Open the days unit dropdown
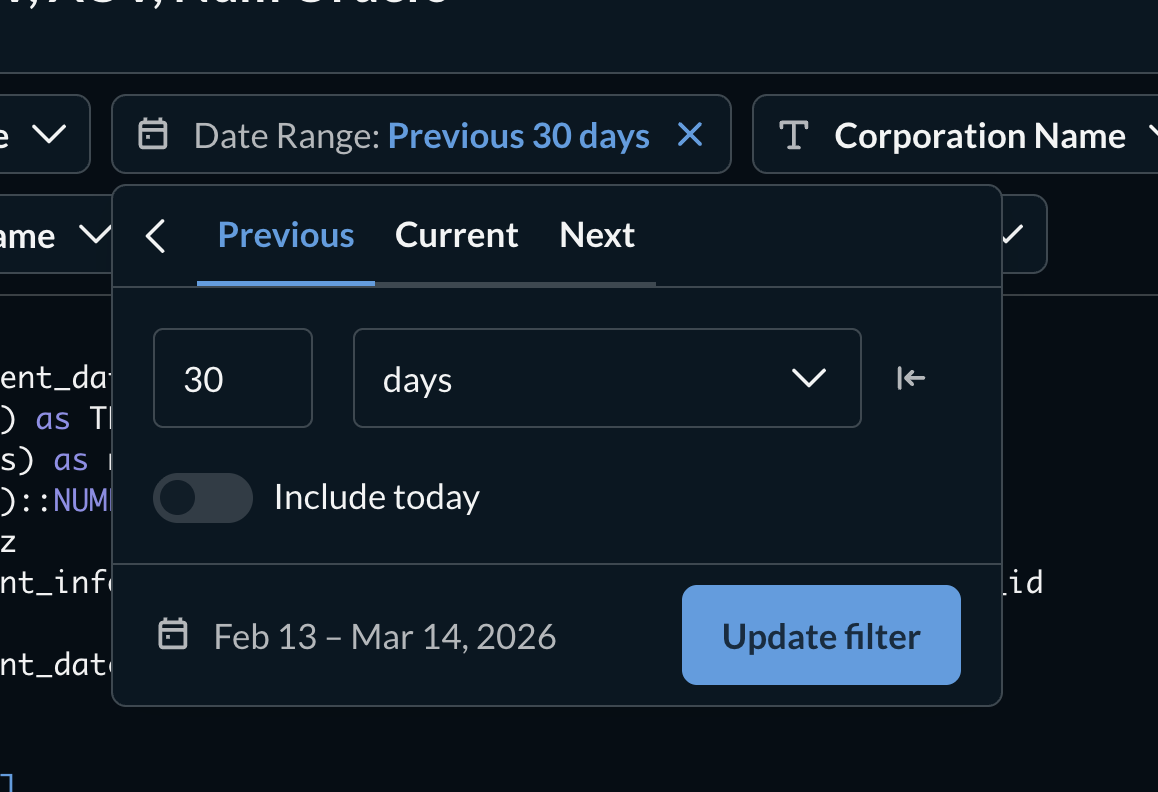This screenshot has width=1158, height=792. [607, 378]
